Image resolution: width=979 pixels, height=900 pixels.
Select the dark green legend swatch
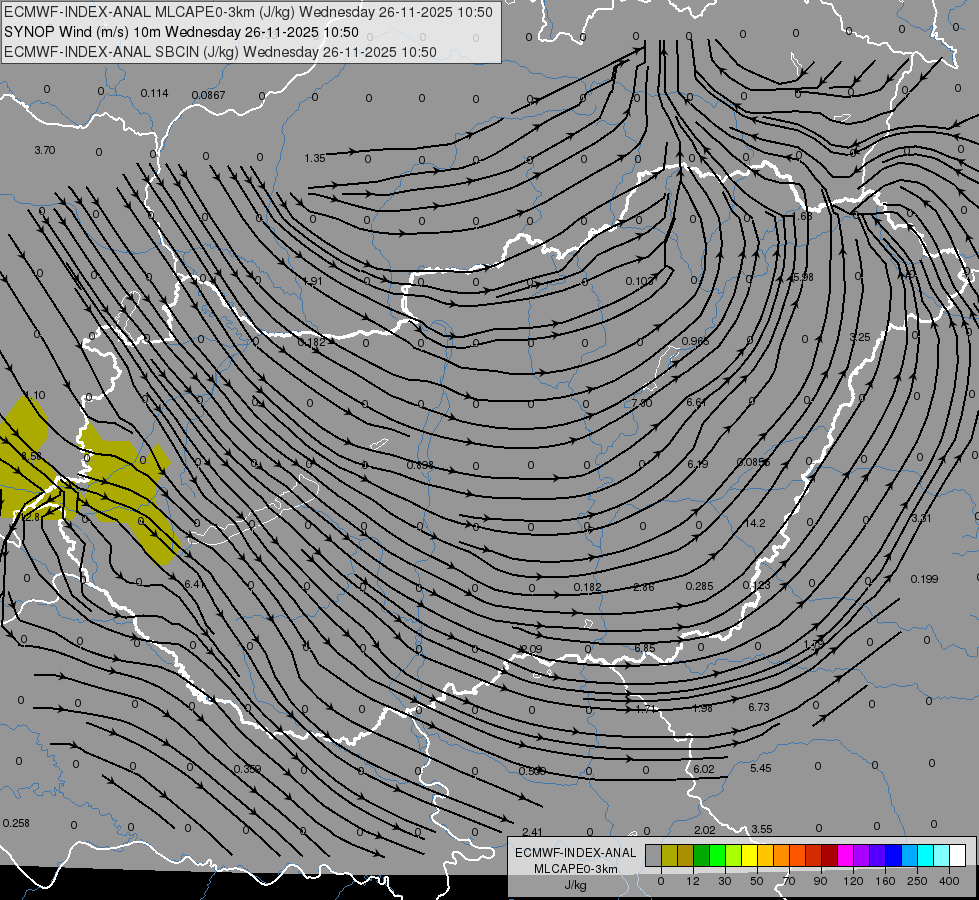(701, 855)
